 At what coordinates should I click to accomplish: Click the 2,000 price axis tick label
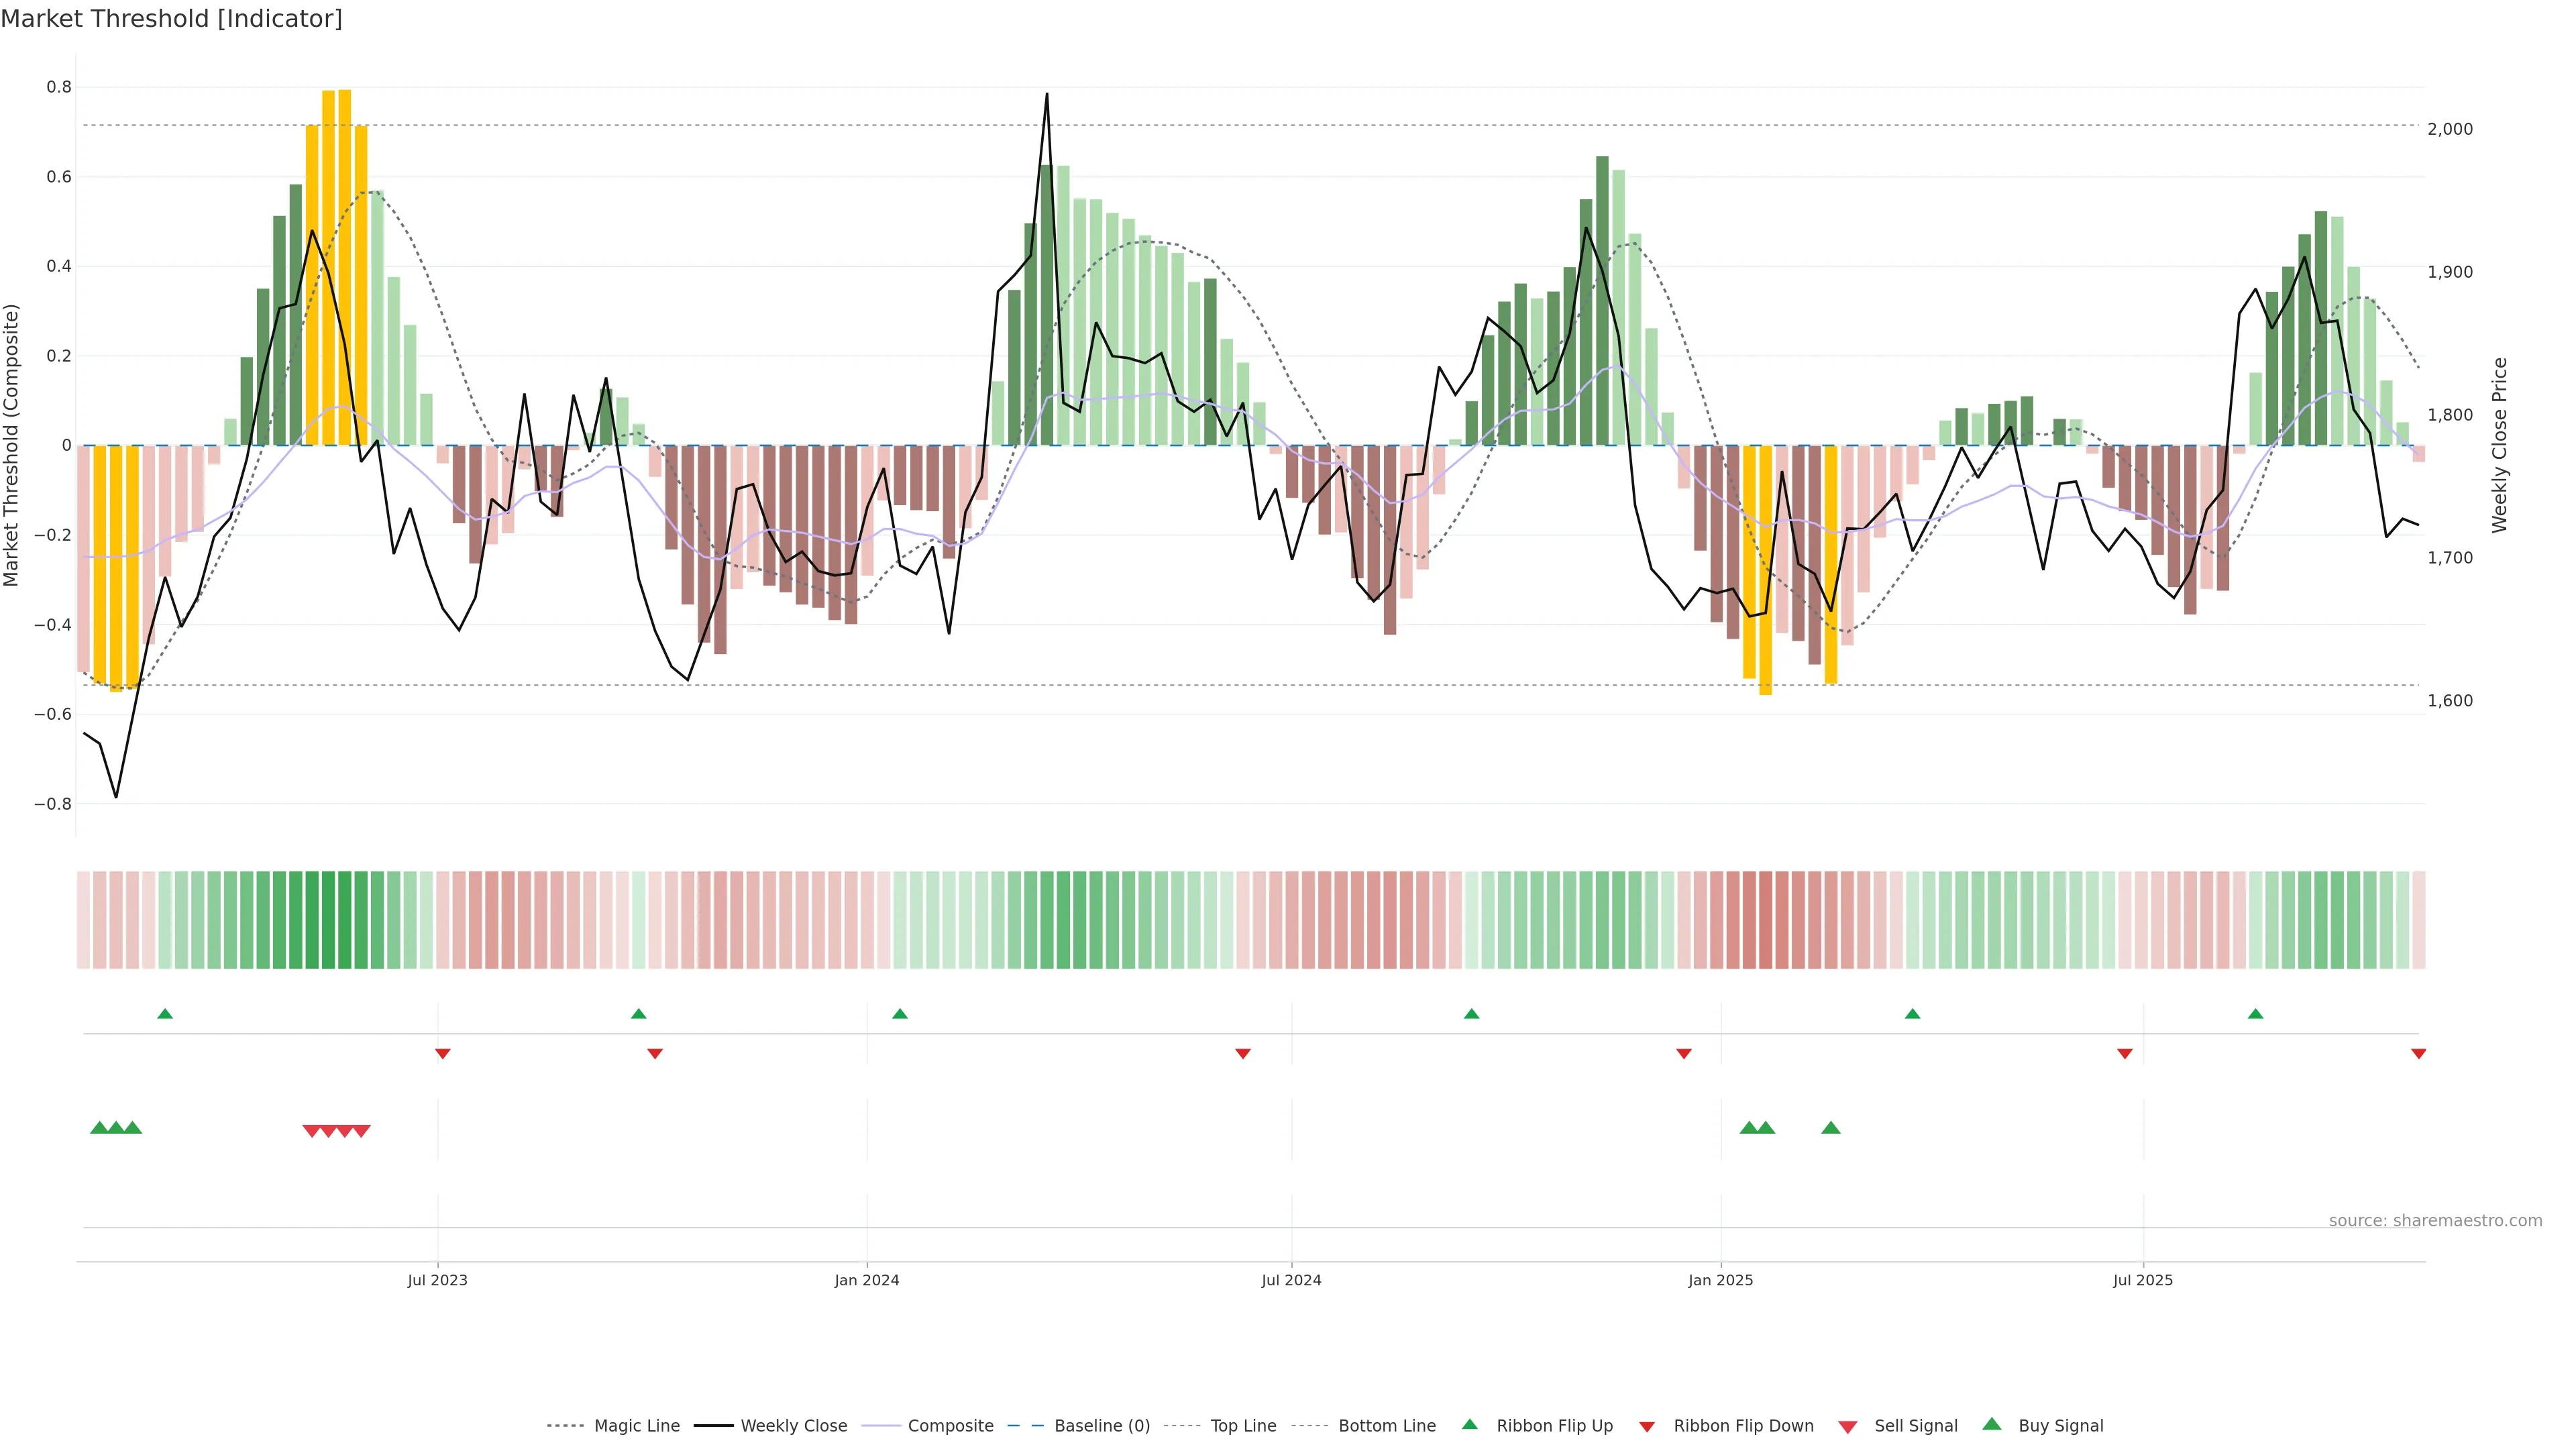click(x=2450, y=129)
